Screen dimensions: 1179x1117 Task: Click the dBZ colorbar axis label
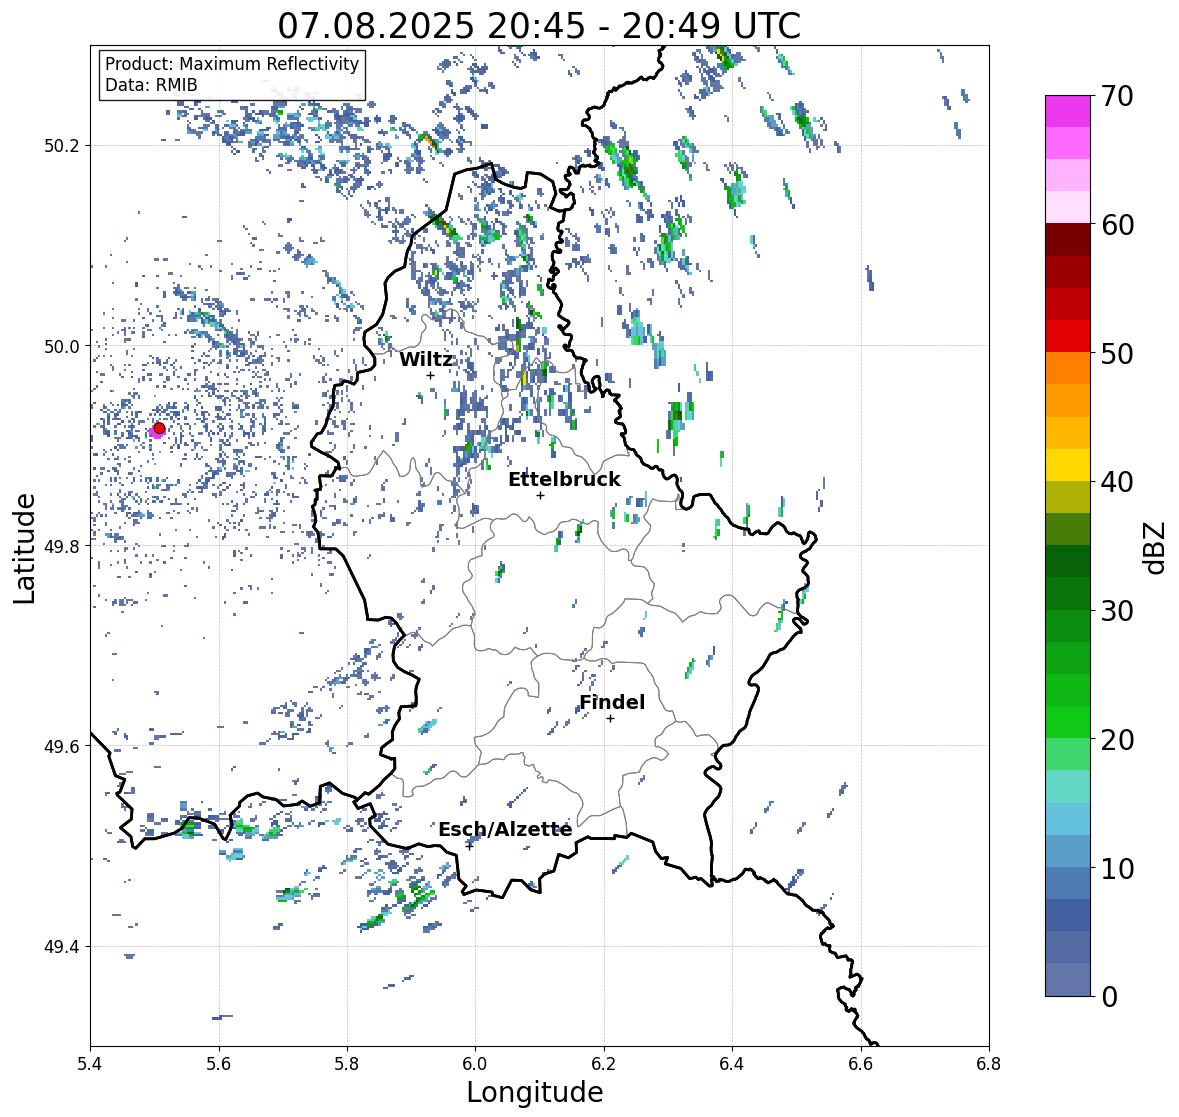(x=1156, y=547)
